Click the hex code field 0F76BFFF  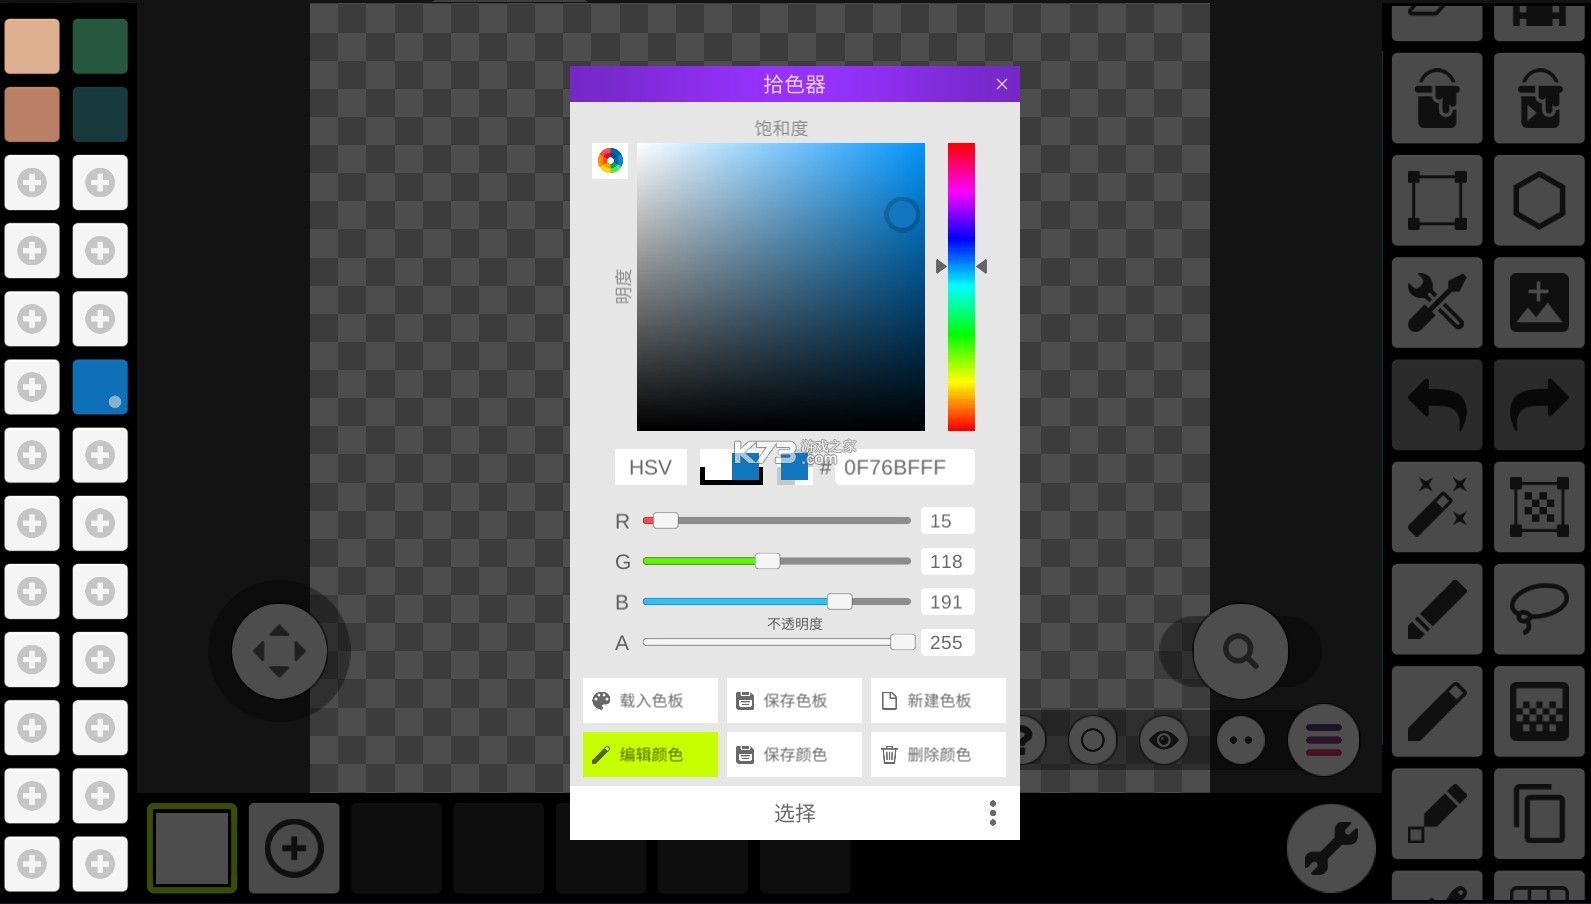click(x=904, y=467)
